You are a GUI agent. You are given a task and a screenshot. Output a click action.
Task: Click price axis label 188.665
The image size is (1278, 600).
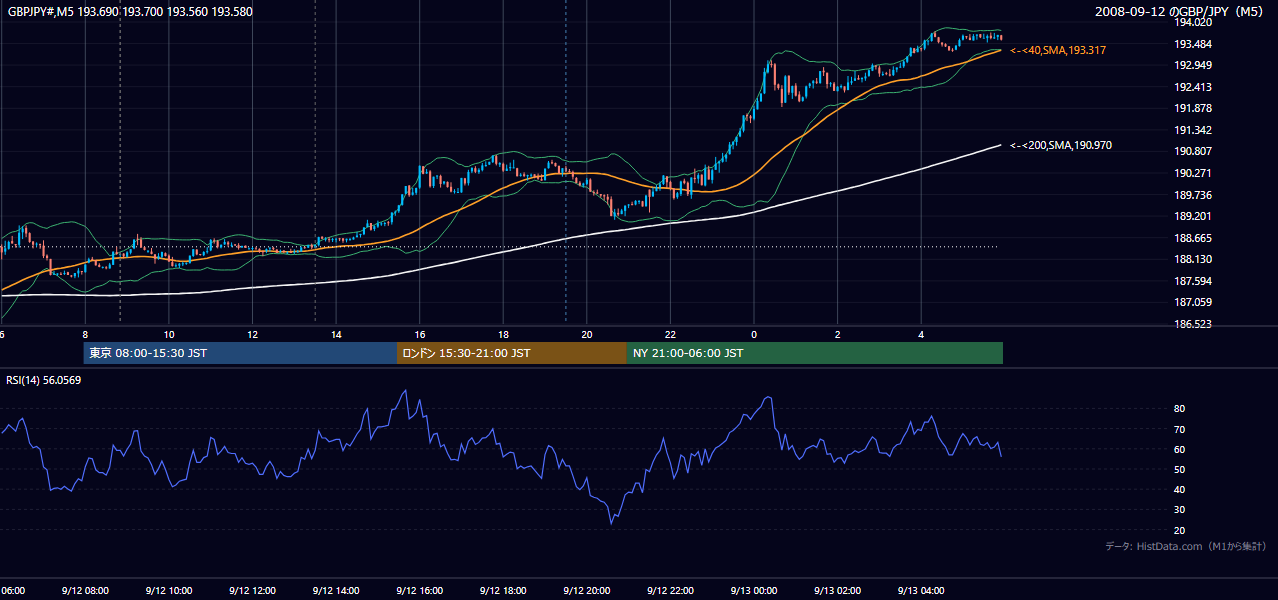pos(1193,238)
